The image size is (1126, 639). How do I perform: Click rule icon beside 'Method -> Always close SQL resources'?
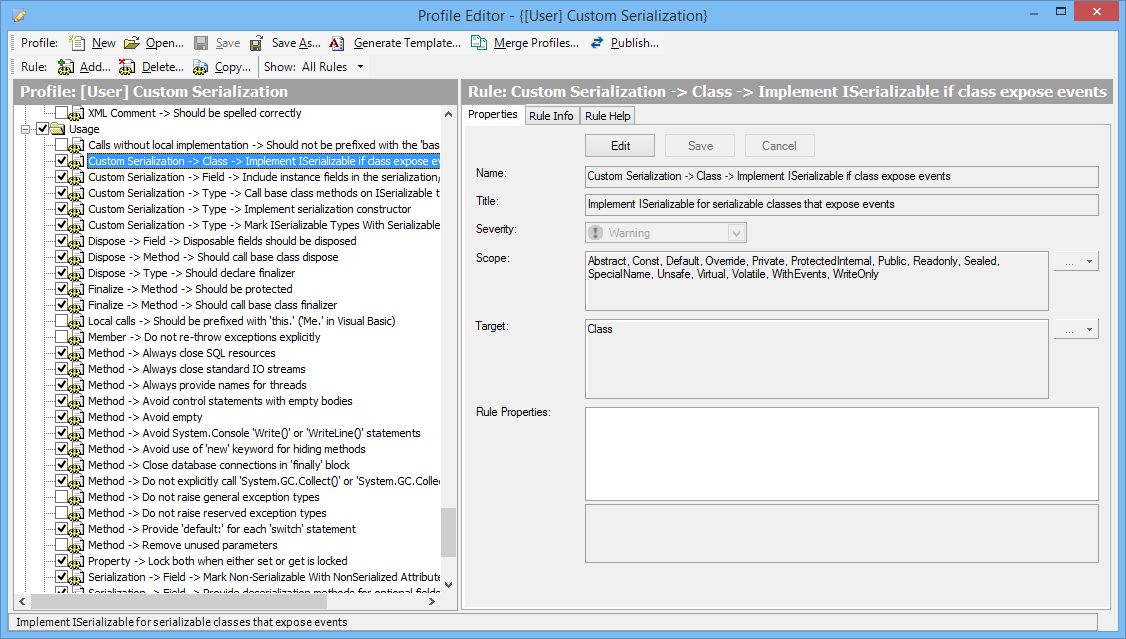tap(75, 354)
